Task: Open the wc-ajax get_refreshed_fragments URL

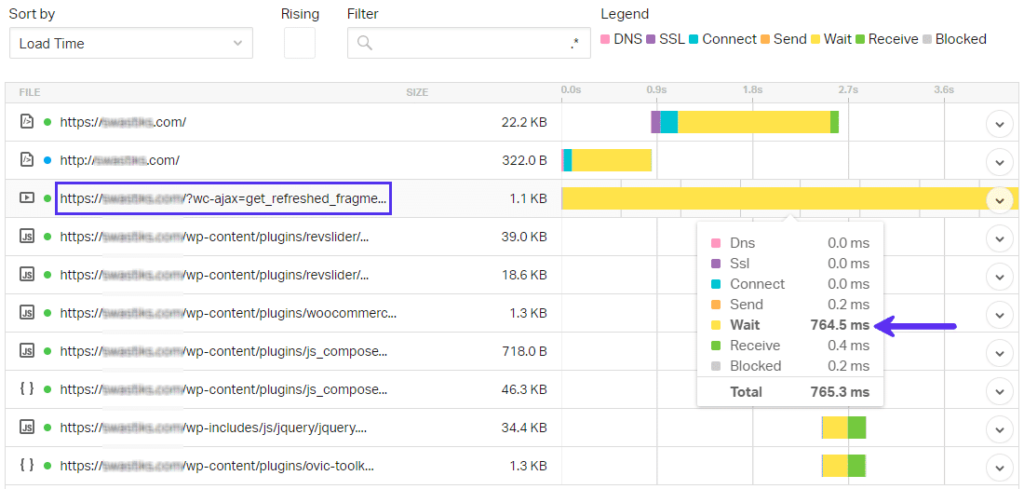Action: (222, 198)
